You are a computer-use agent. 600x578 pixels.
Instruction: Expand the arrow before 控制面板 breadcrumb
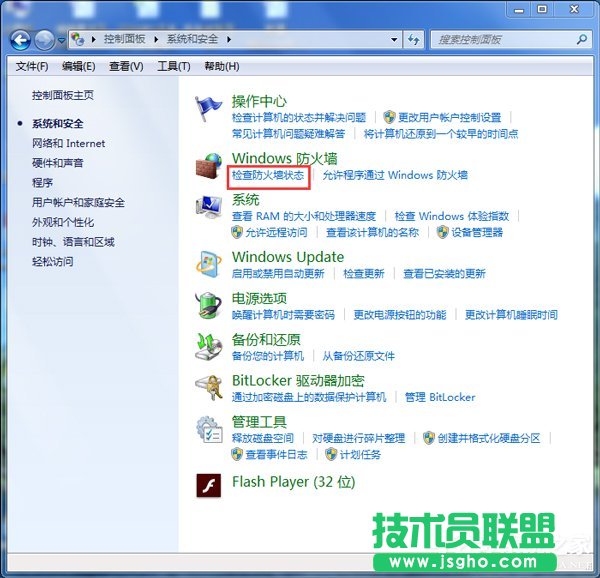93,39
